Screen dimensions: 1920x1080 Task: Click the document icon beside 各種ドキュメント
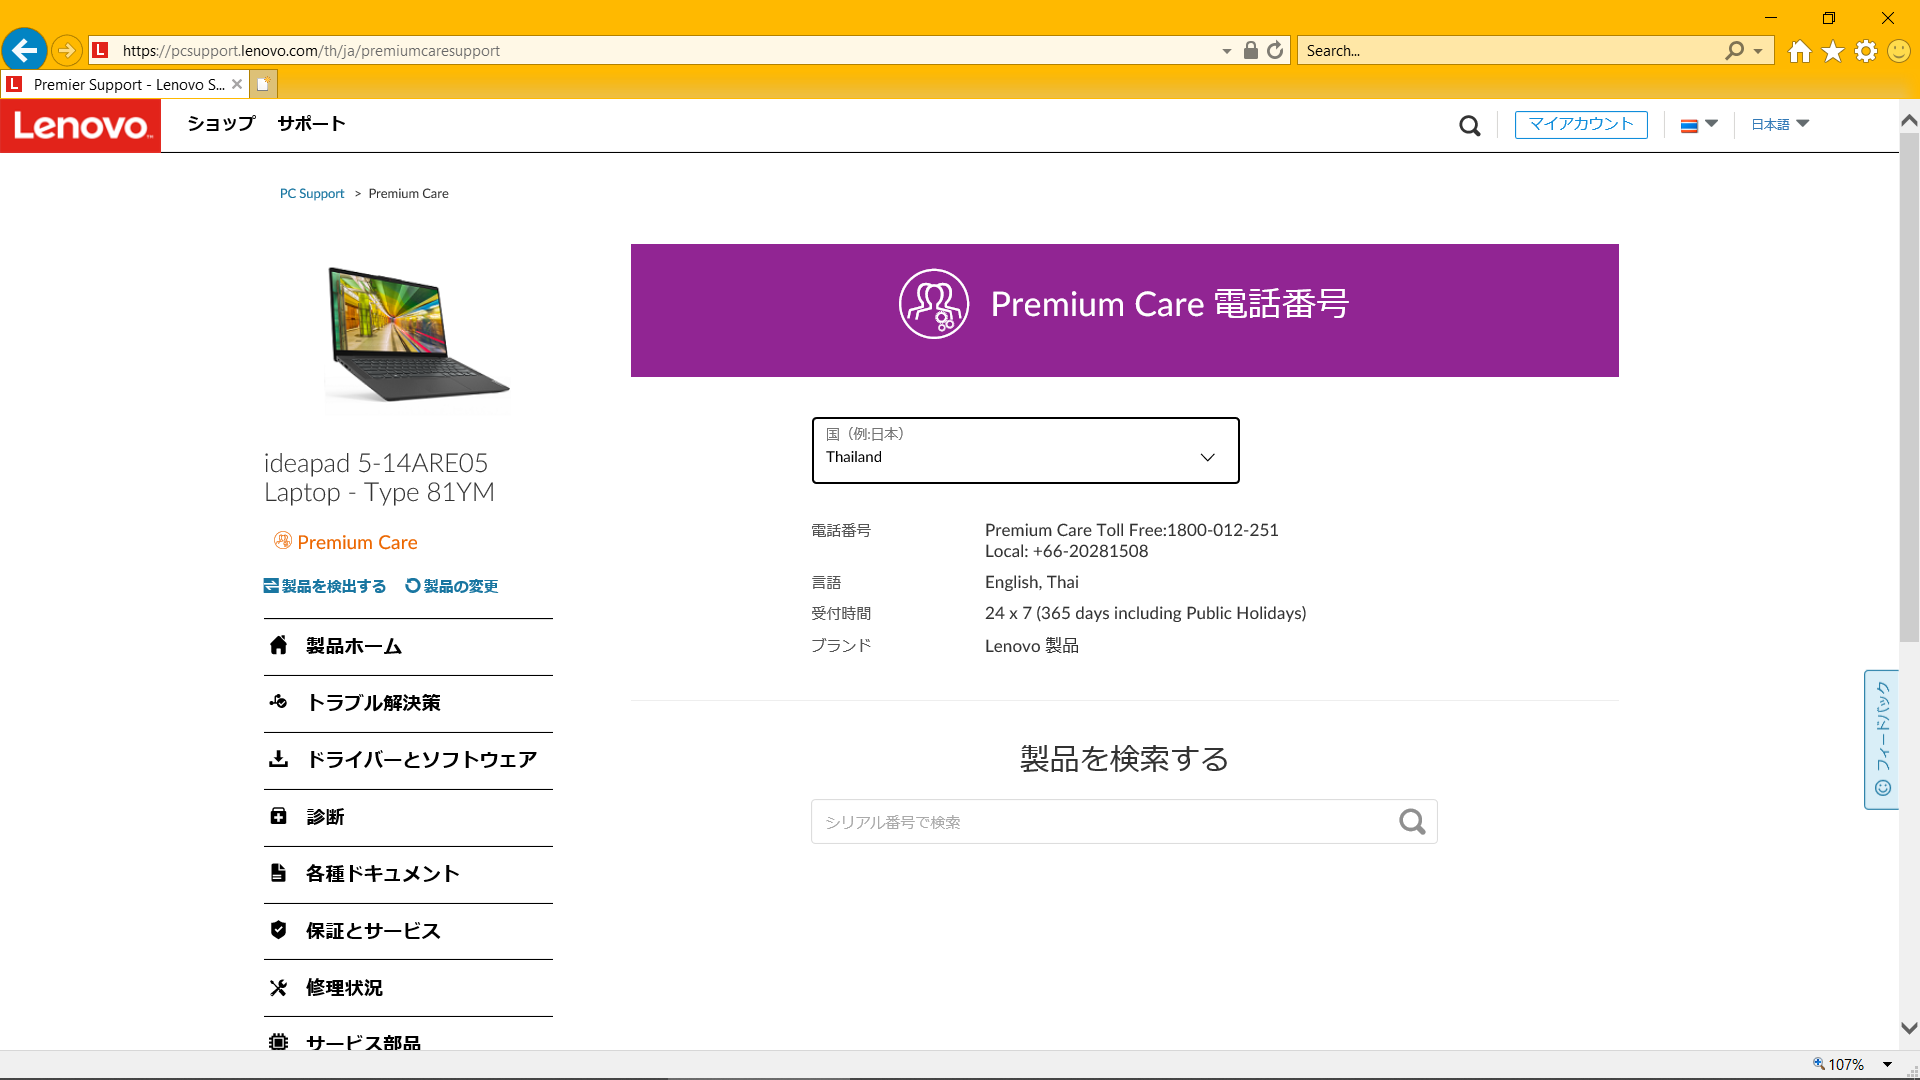tap(279, 873)
